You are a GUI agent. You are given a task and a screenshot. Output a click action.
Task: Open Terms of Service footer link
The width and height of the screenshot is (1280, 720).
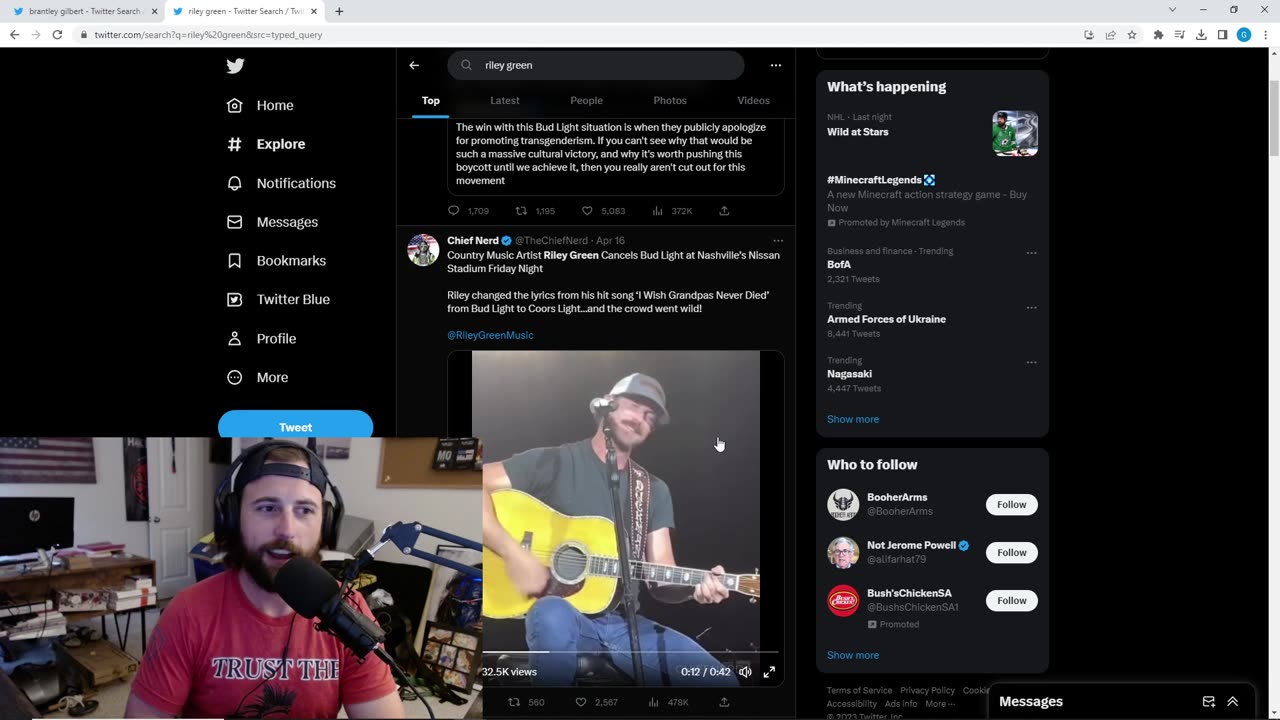(859, 690)
